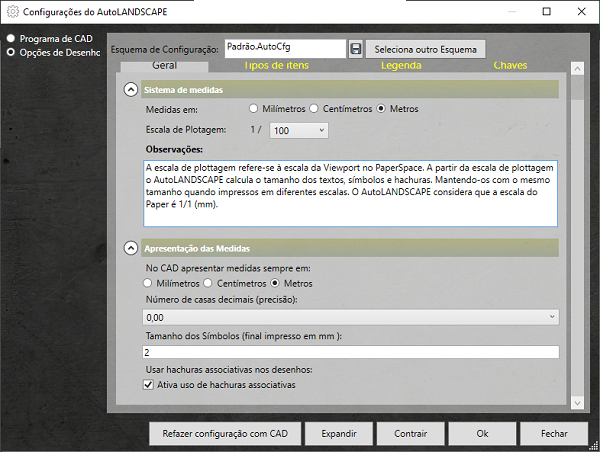Click the scrollbar down arrow
The height and width of the screenshot is (452, 600).
[x=575, y=402]
